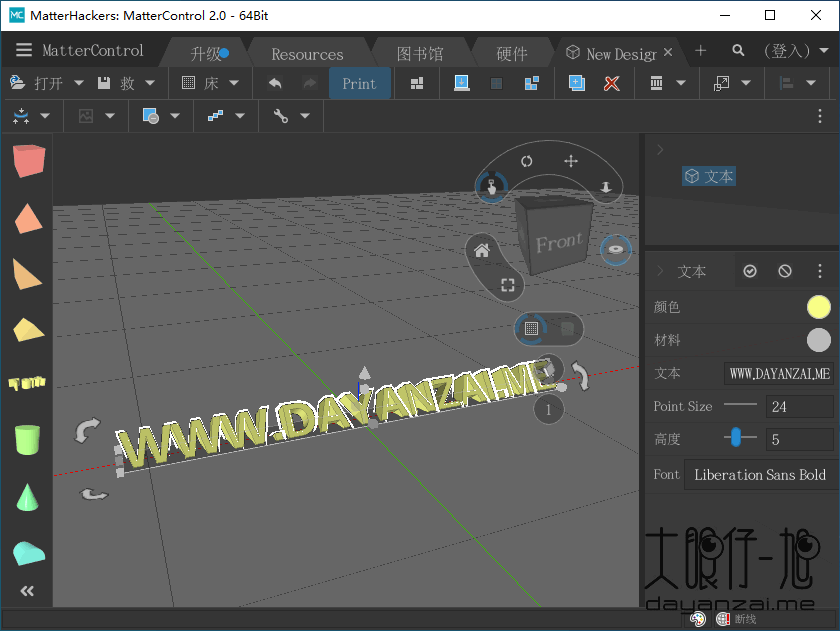Click the Undo arrow button
The image size is (840, 631).
275,83
